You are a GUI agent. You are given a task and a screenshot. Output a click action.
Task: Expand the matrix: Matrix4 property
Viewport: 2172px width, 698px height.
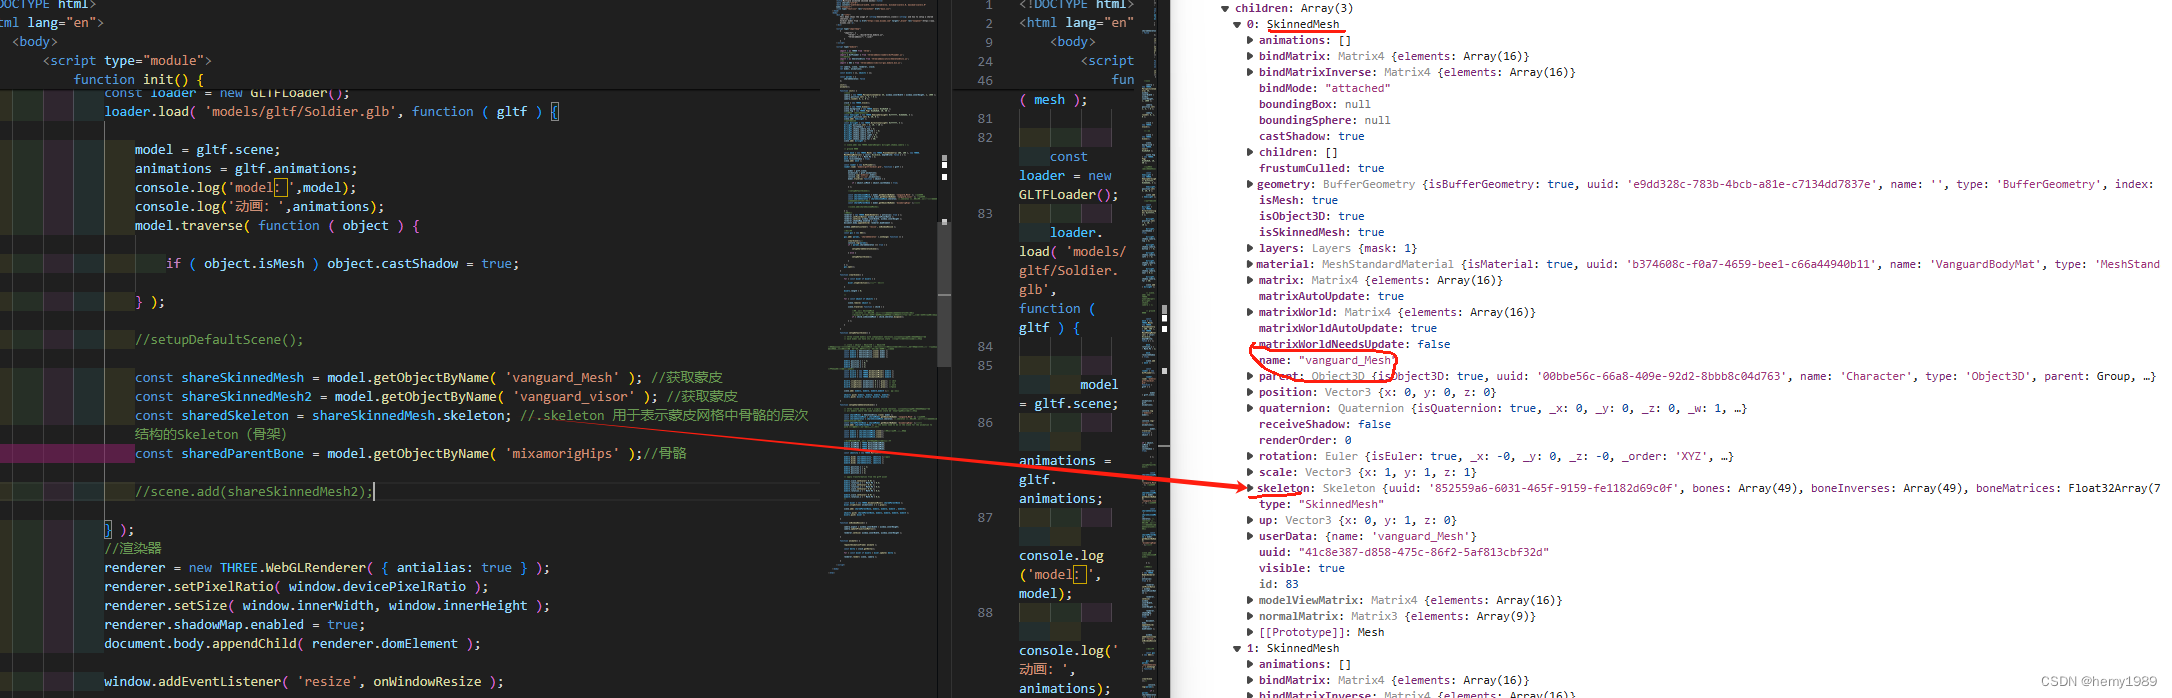[x=1250, y=280]
